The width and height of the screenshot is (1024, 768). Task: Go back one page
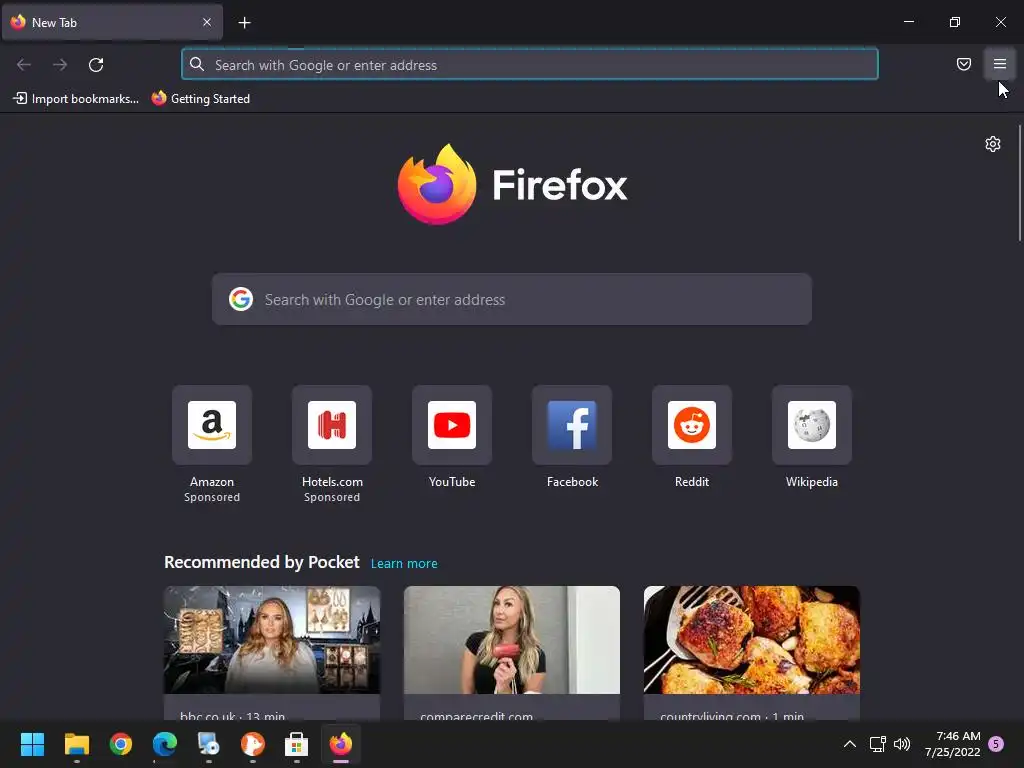pos(24,65)
